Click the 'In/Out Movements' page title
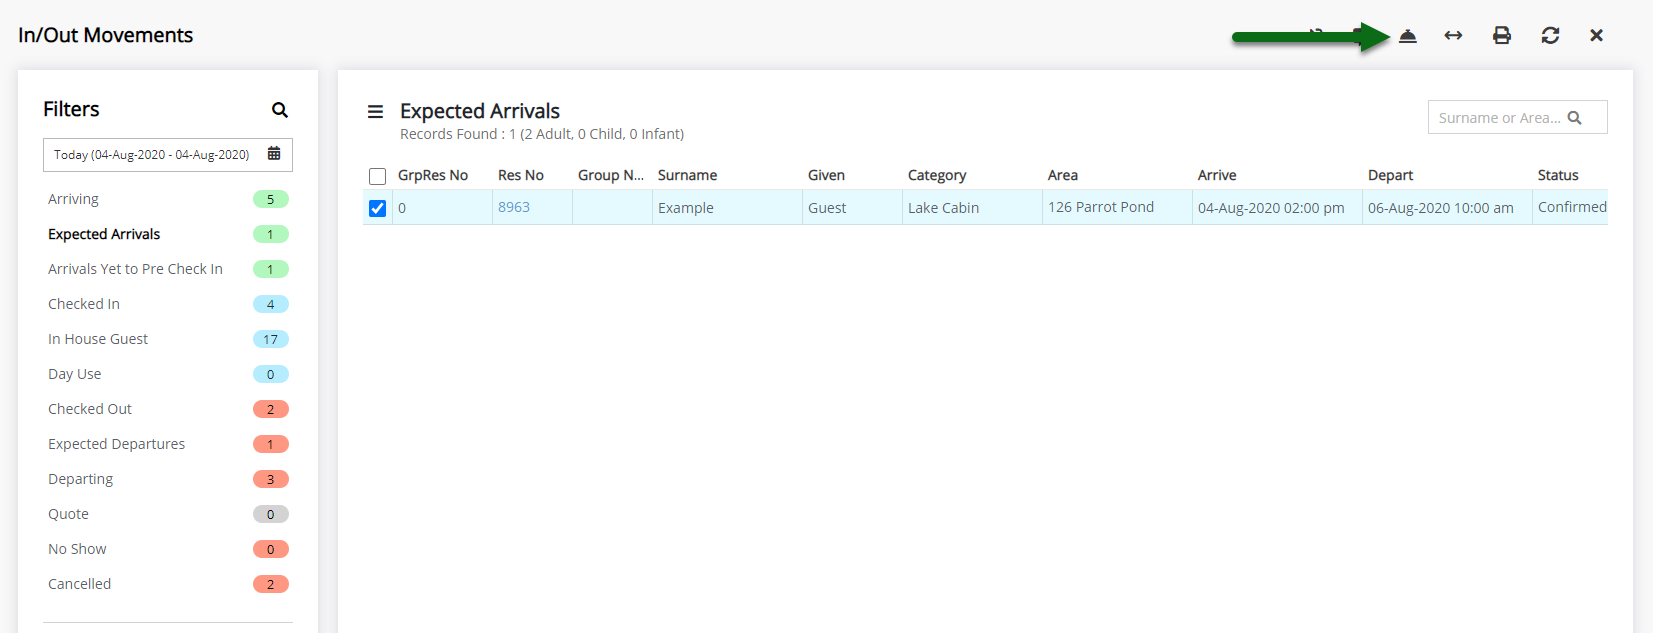 coord(105,35)
